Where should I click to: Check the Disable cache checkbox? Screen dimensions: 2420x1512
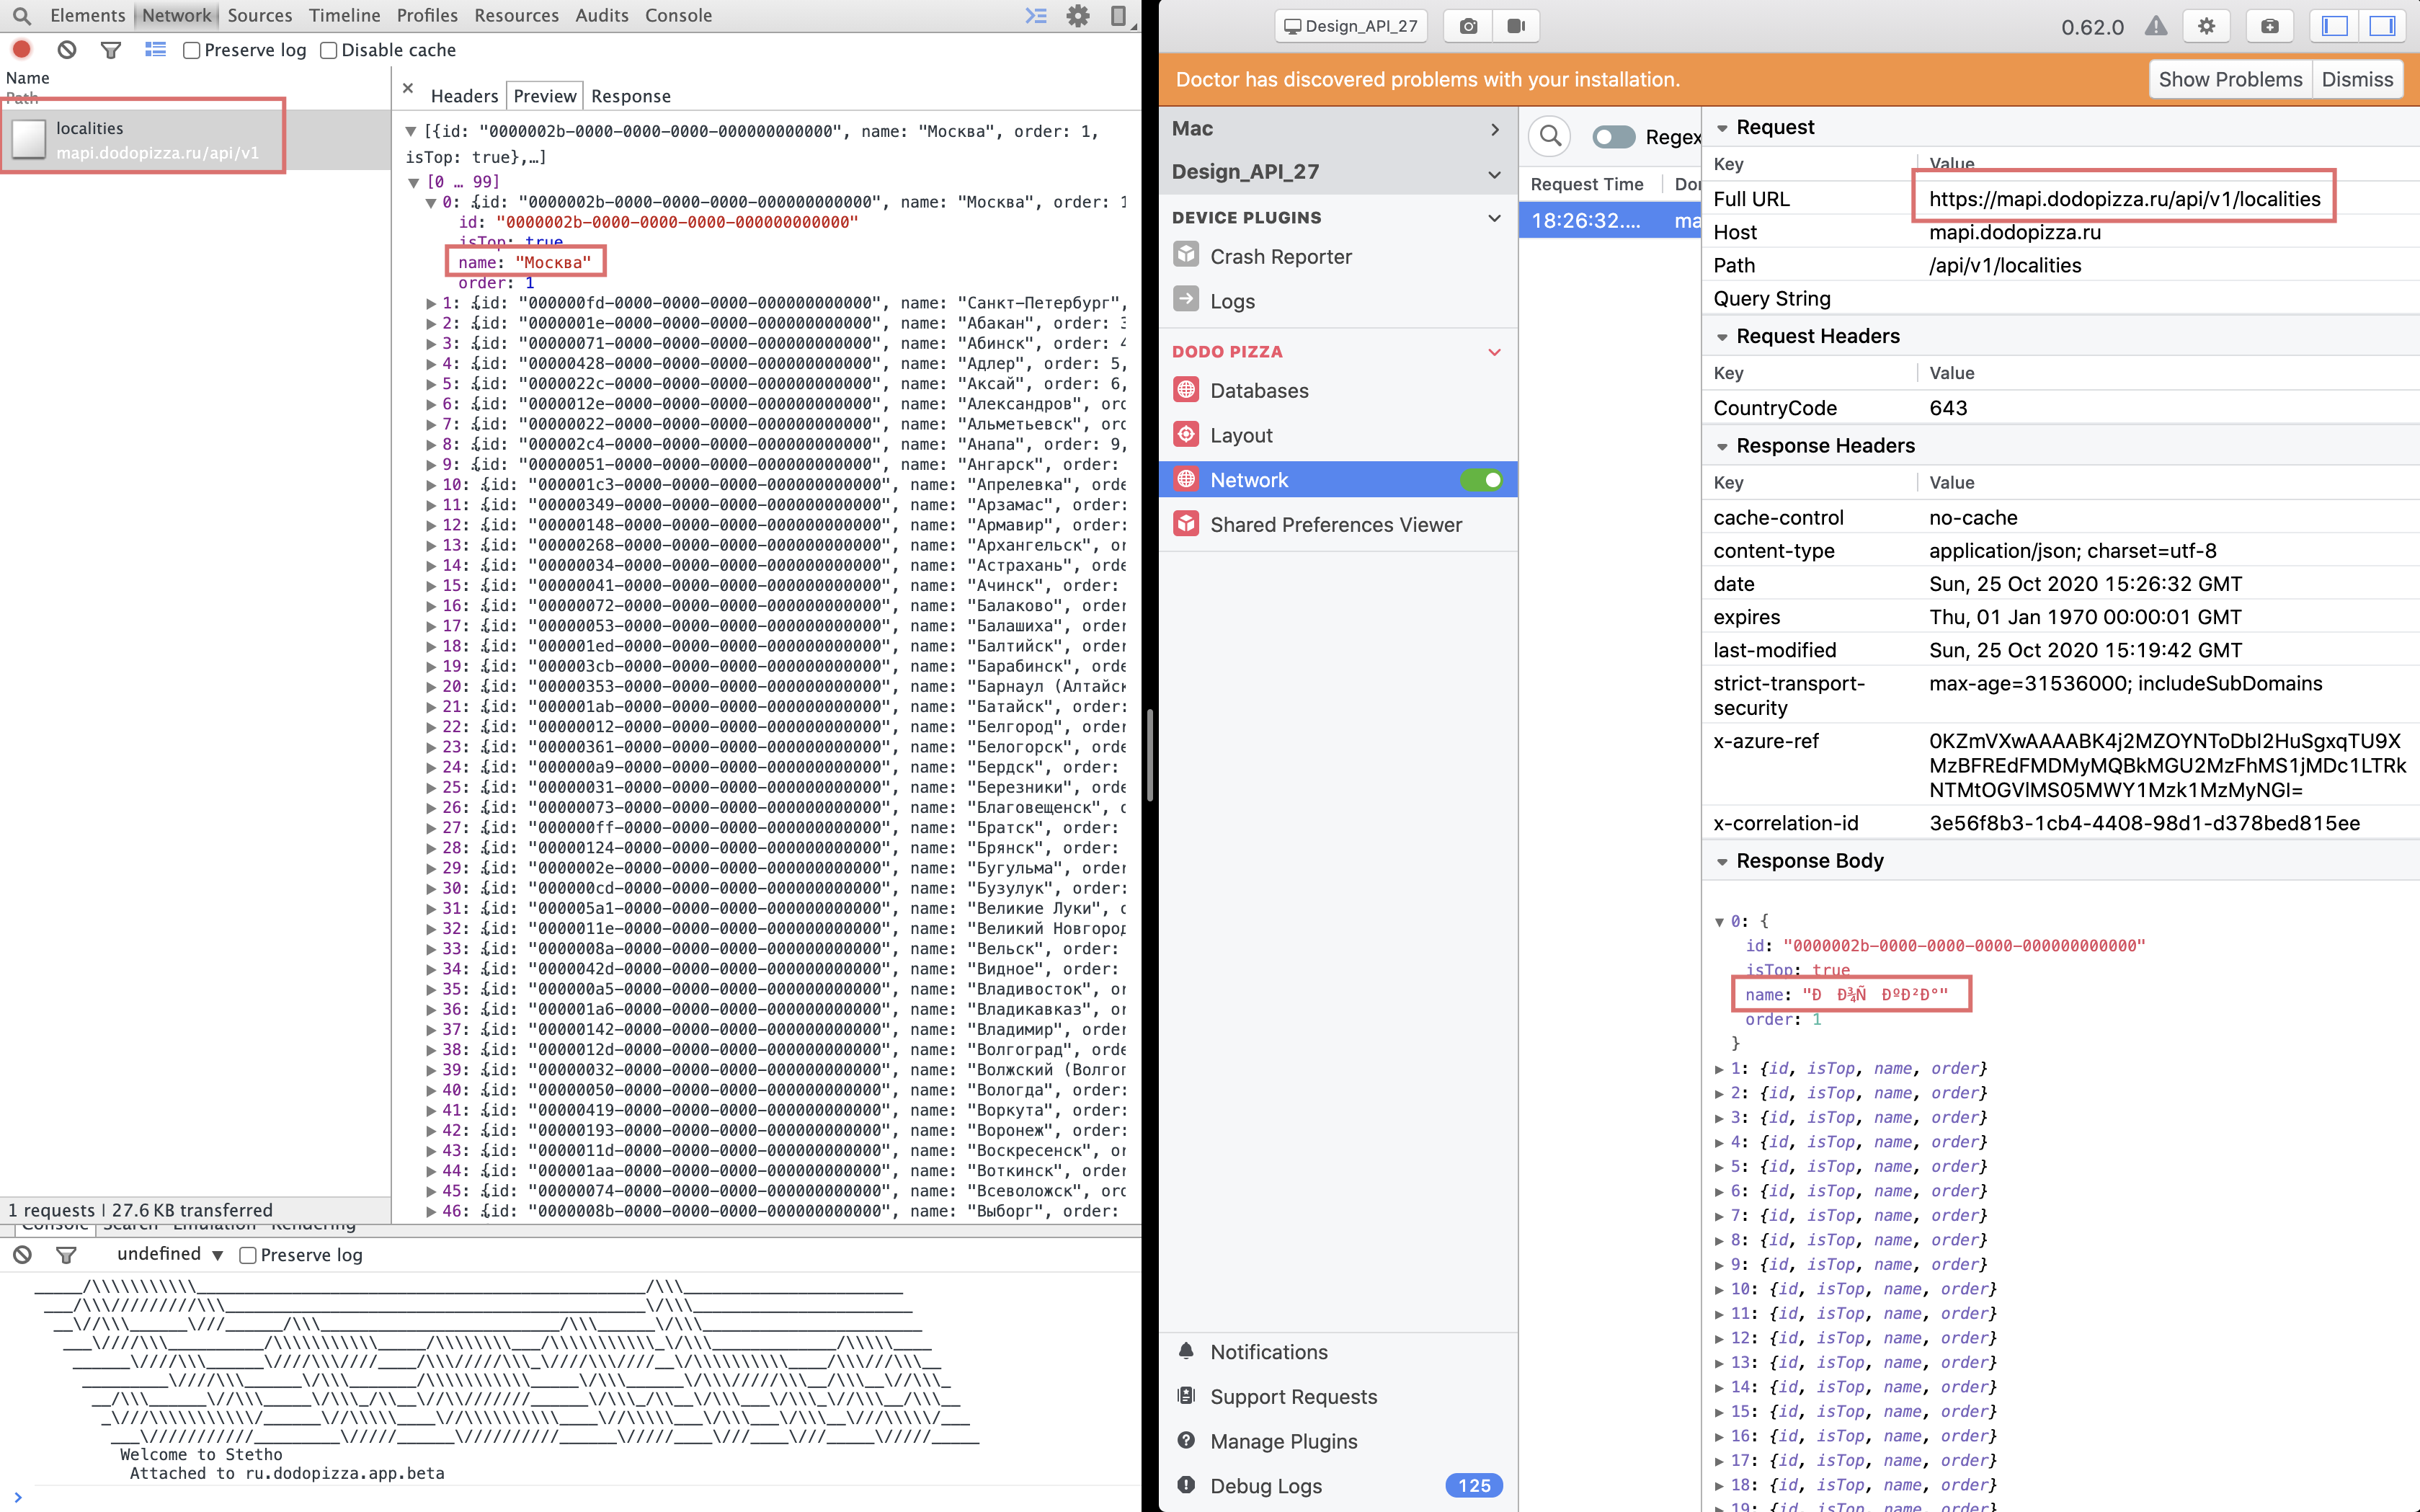click(329, 50)
